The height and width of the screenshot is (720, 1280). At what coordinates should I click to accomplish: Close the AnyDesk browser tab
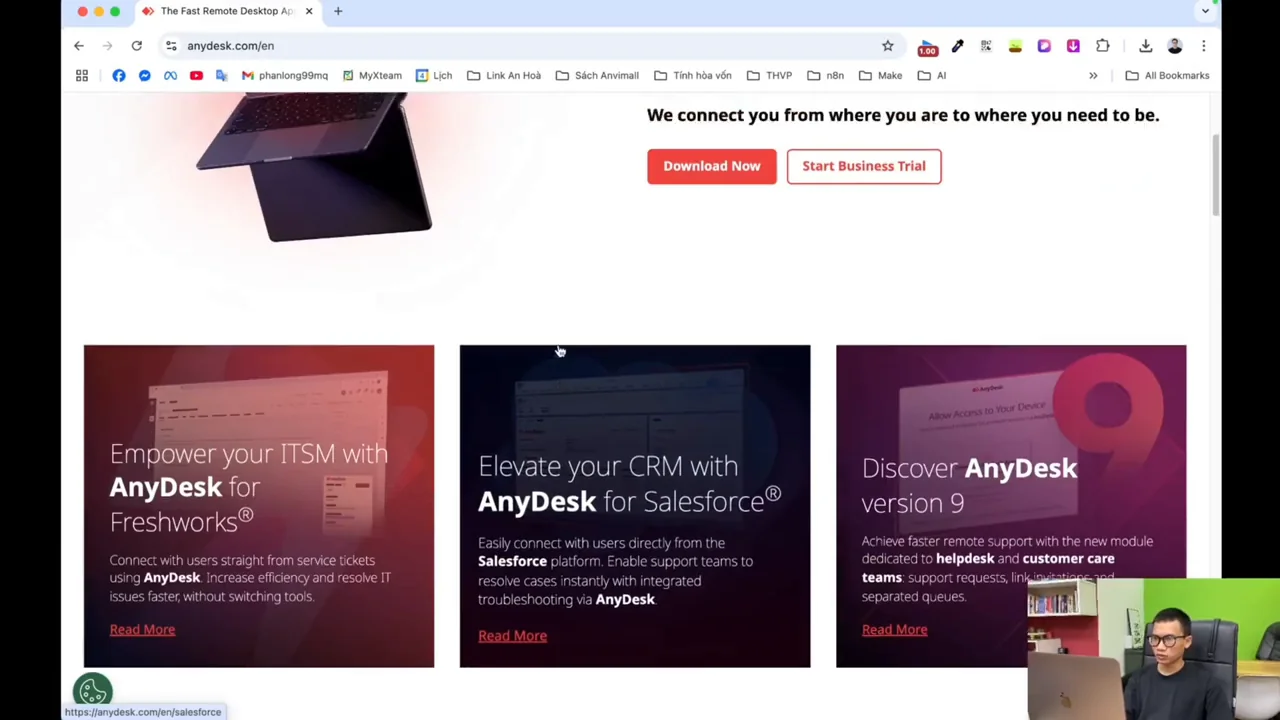coord(309,11)
